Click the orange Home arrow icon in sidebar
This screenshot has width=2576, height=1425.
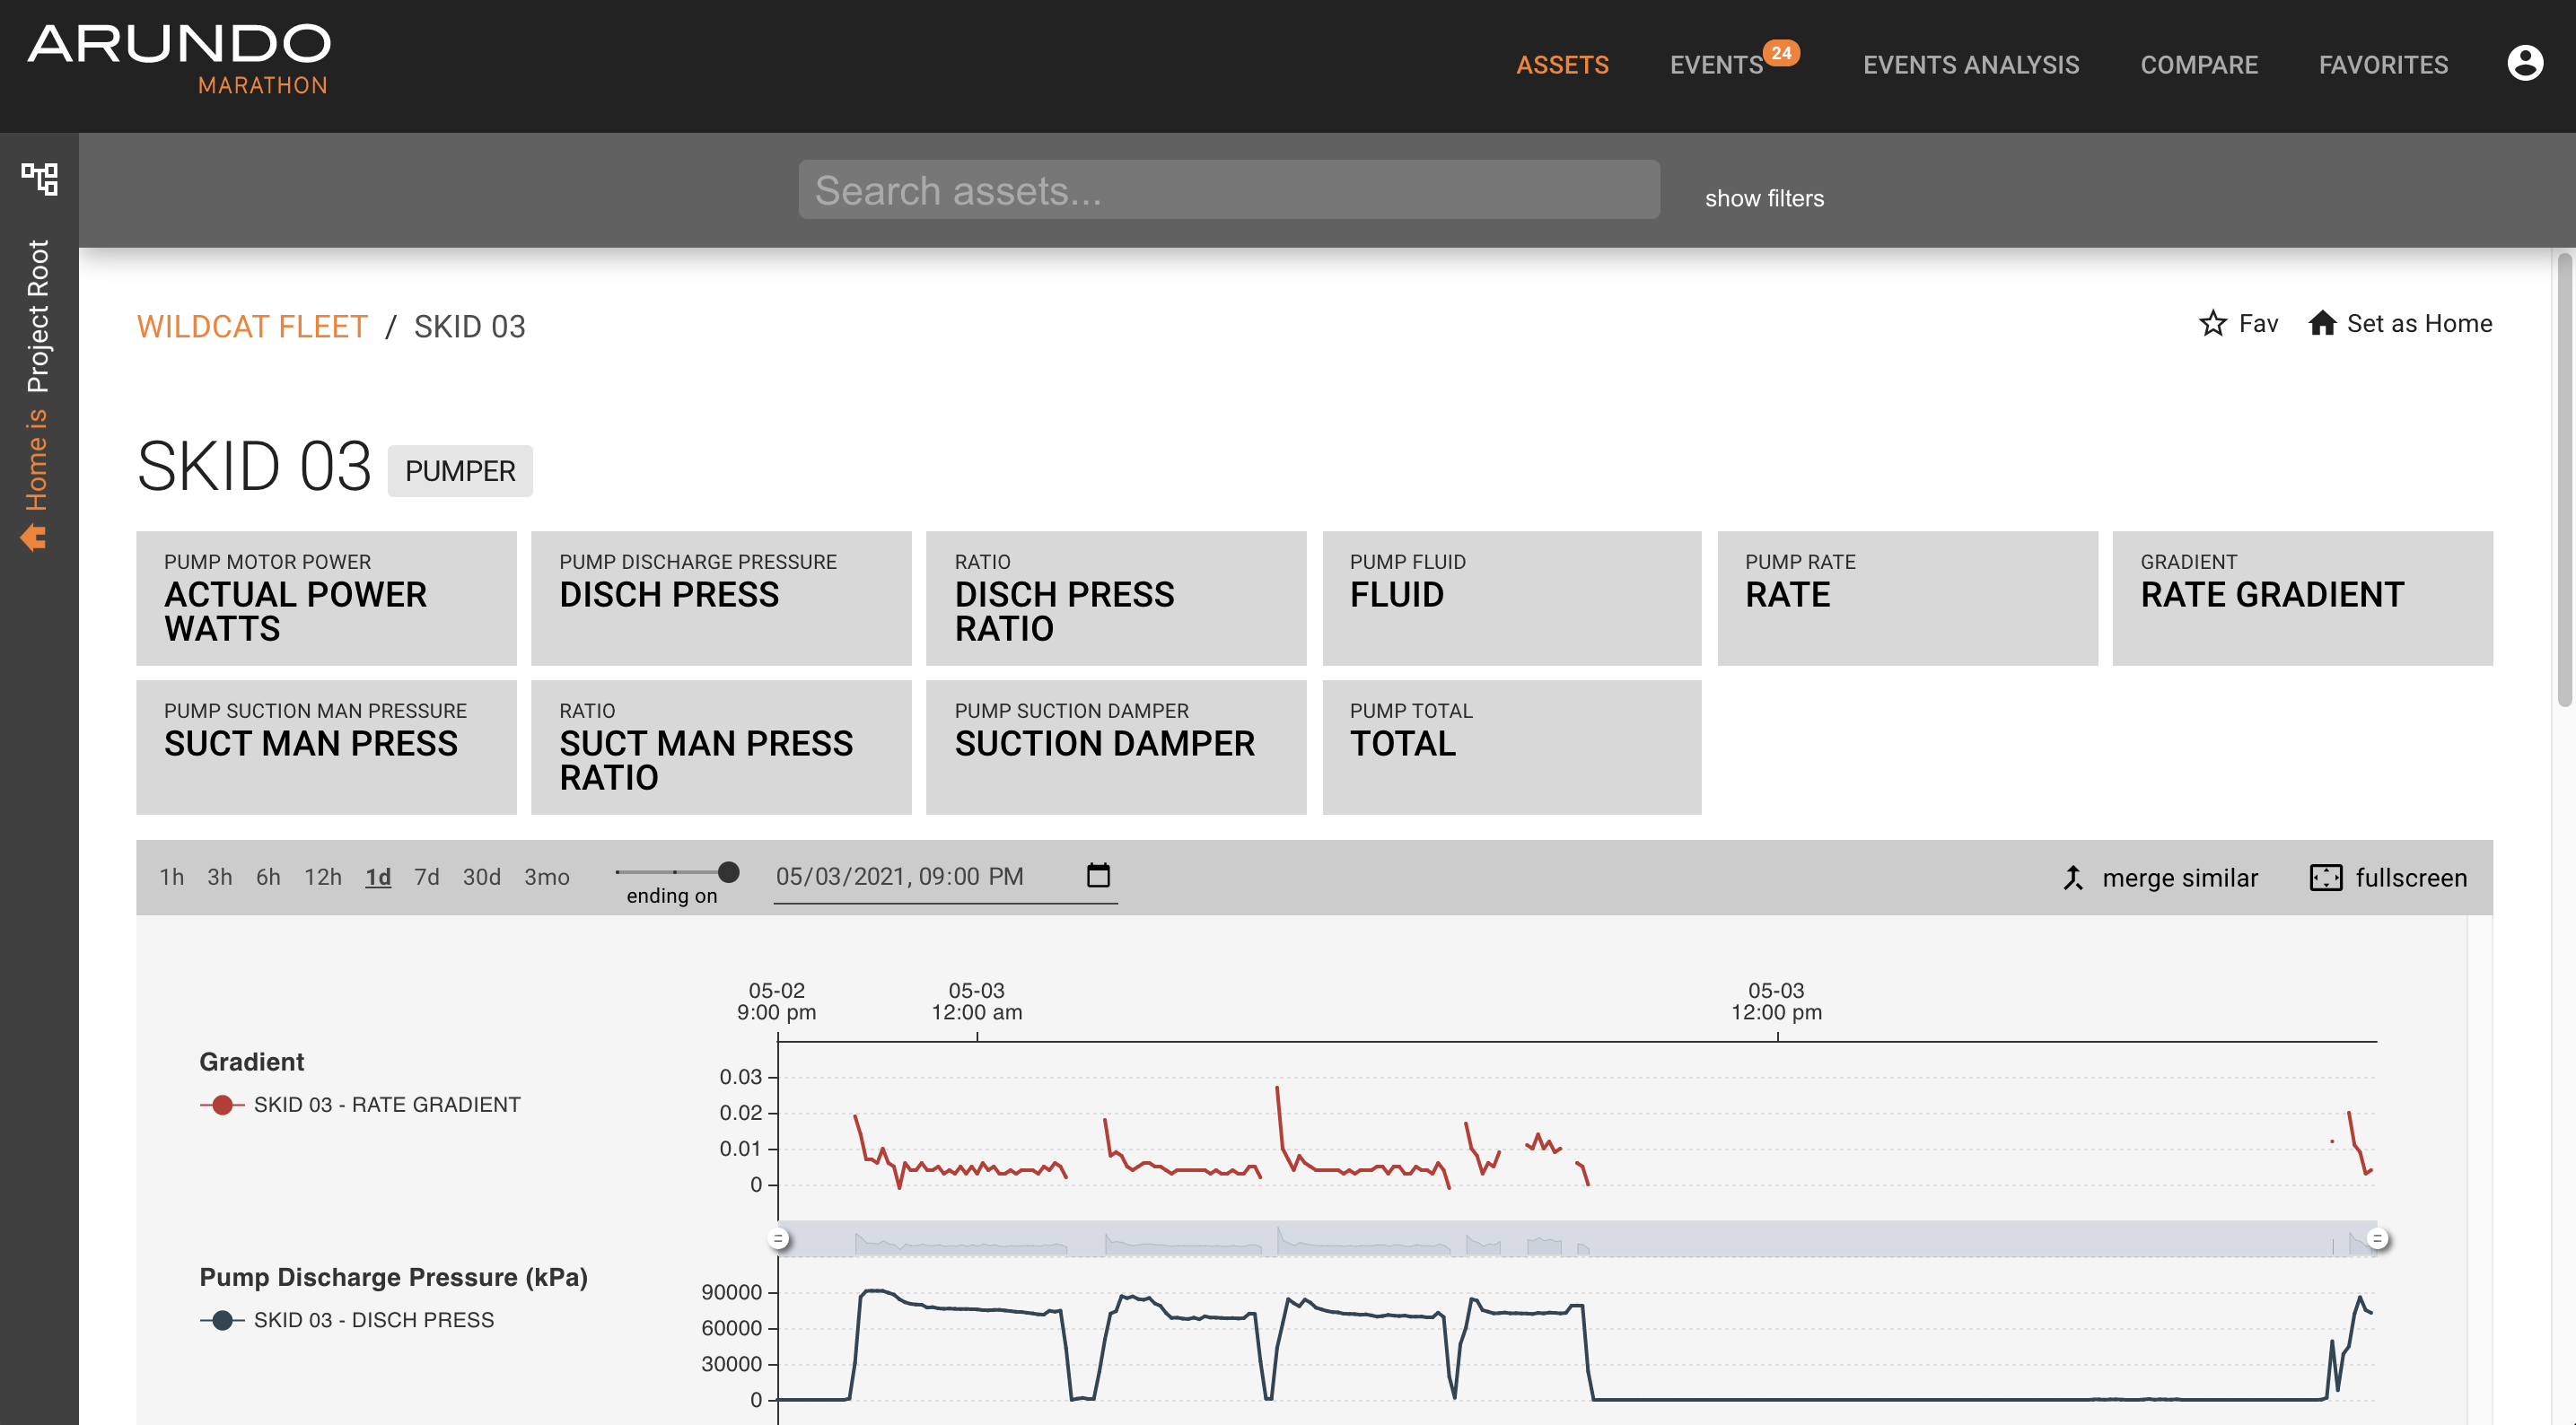click(x=34, y=537)
